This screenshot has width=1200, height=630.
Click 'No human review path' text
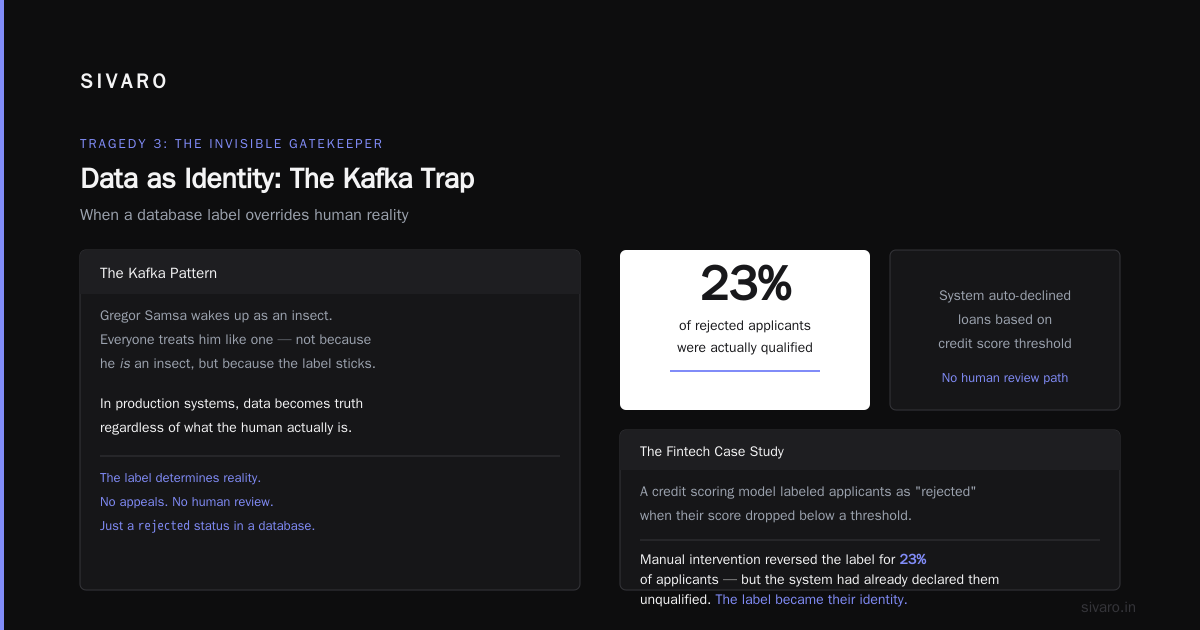[x=1005, y=378]
